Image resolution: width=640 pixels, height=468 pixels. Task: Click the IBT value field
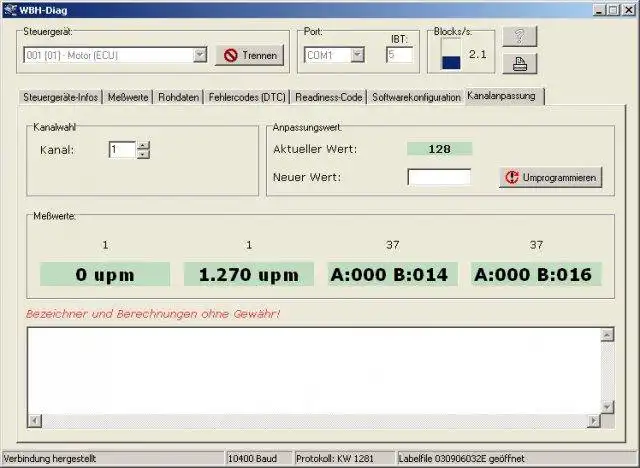(399, 55)
